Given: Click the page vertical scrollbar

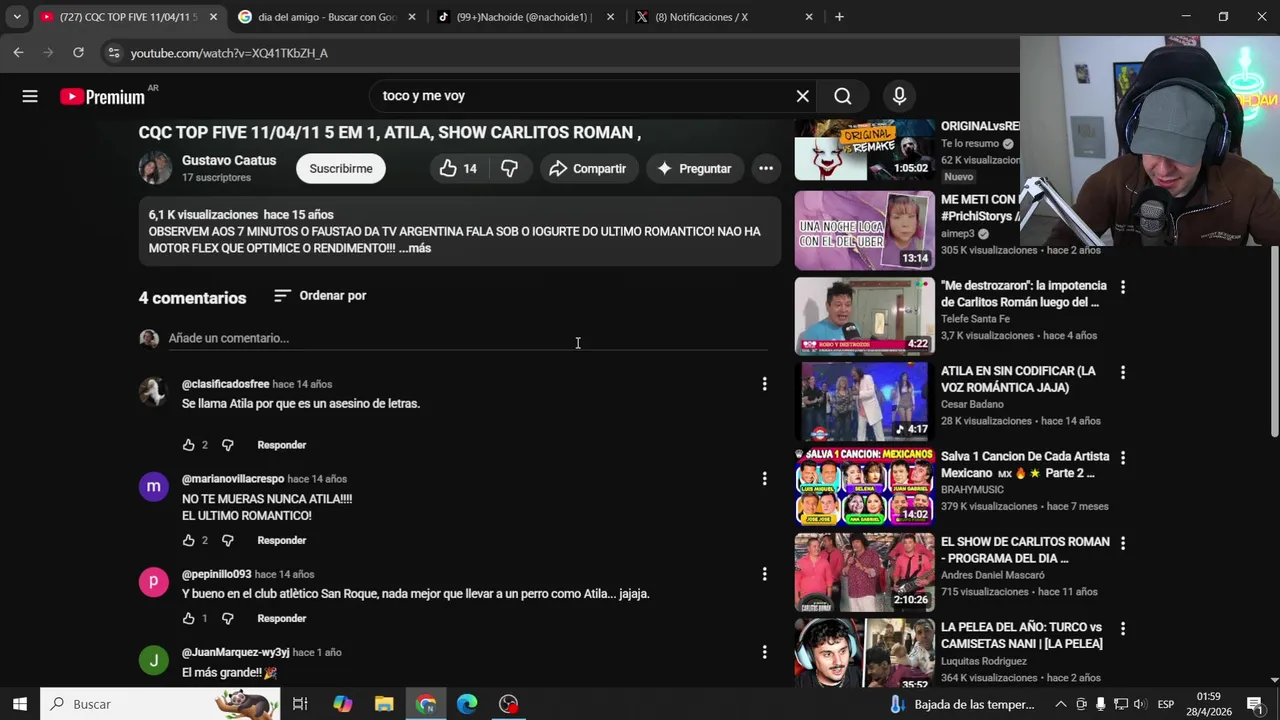Looking at the screenshot, I should click(1274, 340).
